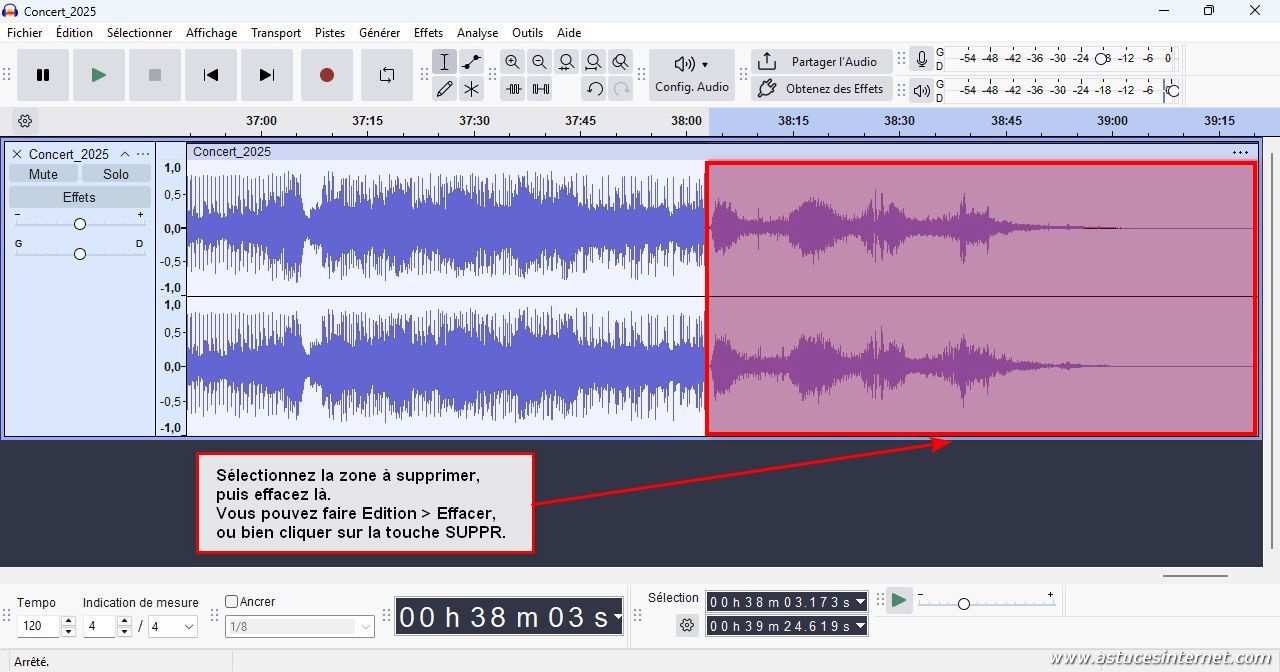
Task: Activate the Multi-tool asterisk icon
Action: tap(471, 89)
